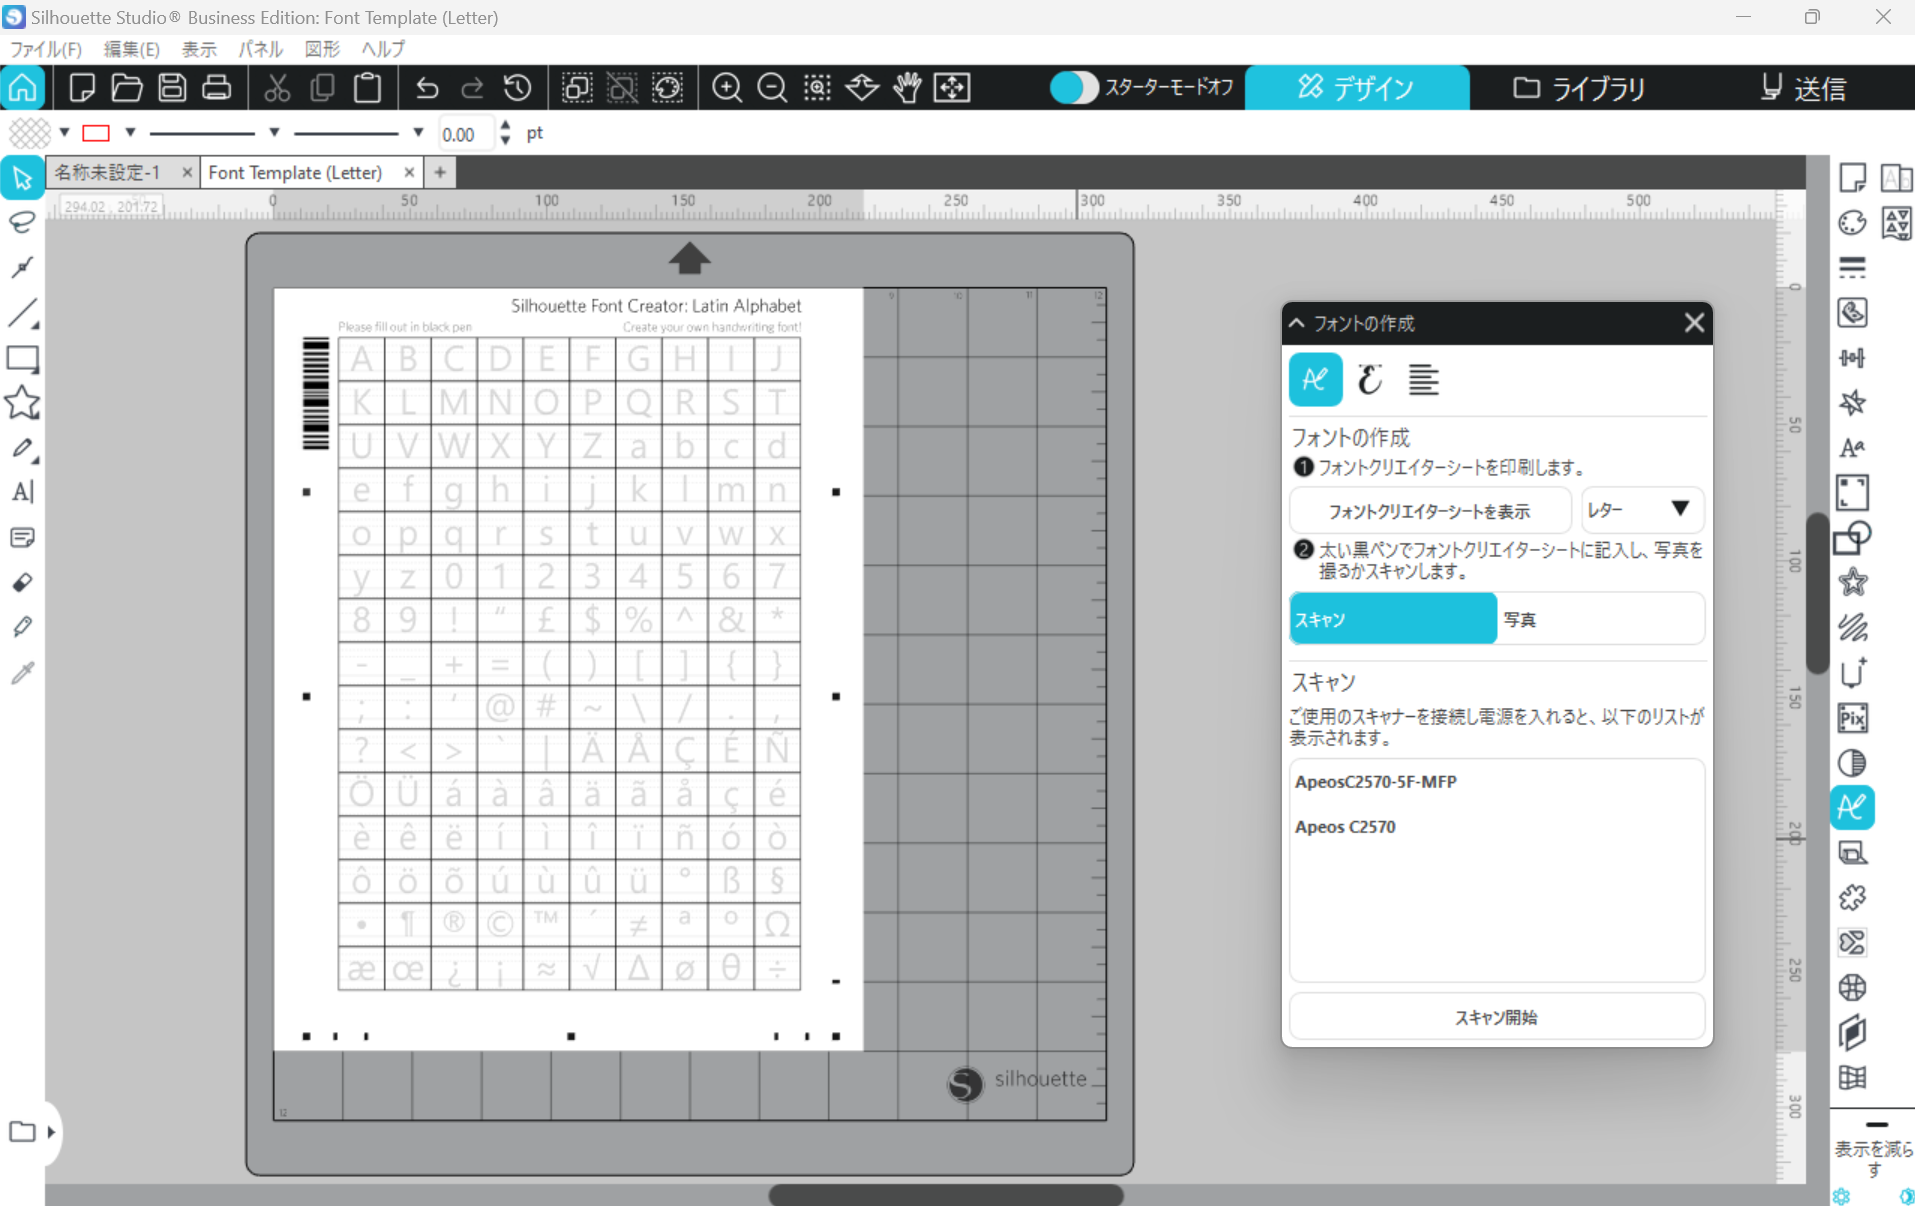The height and width of the screenshot is (1206, 1915).
Task: Click フォントクリエイターシートを表示 button
Action: pos(1429,511)
